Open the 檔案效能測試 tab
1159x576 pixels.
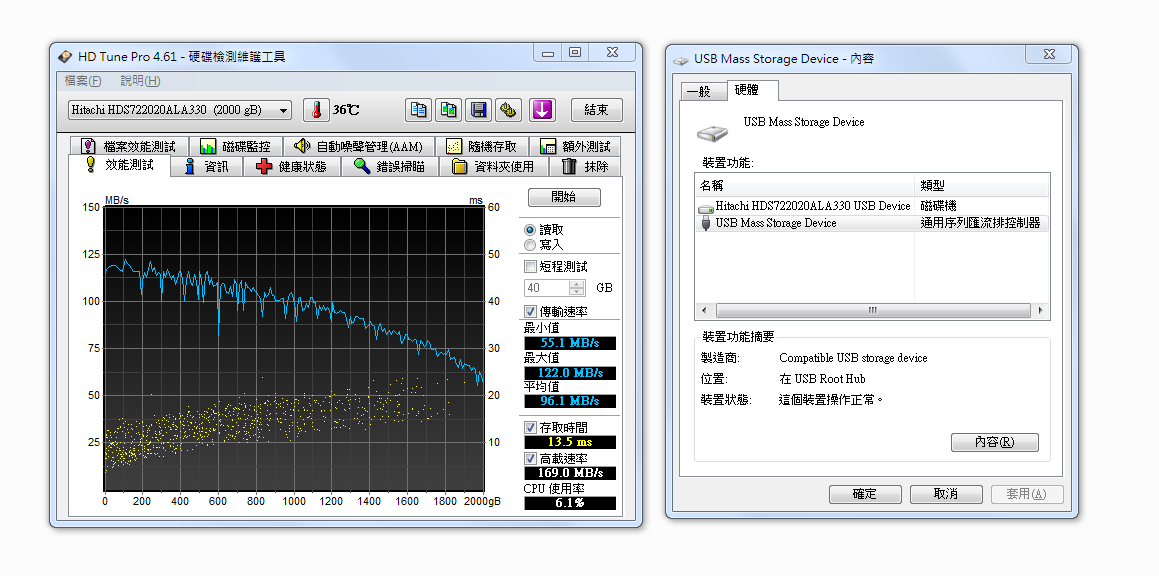pos(129,146)
